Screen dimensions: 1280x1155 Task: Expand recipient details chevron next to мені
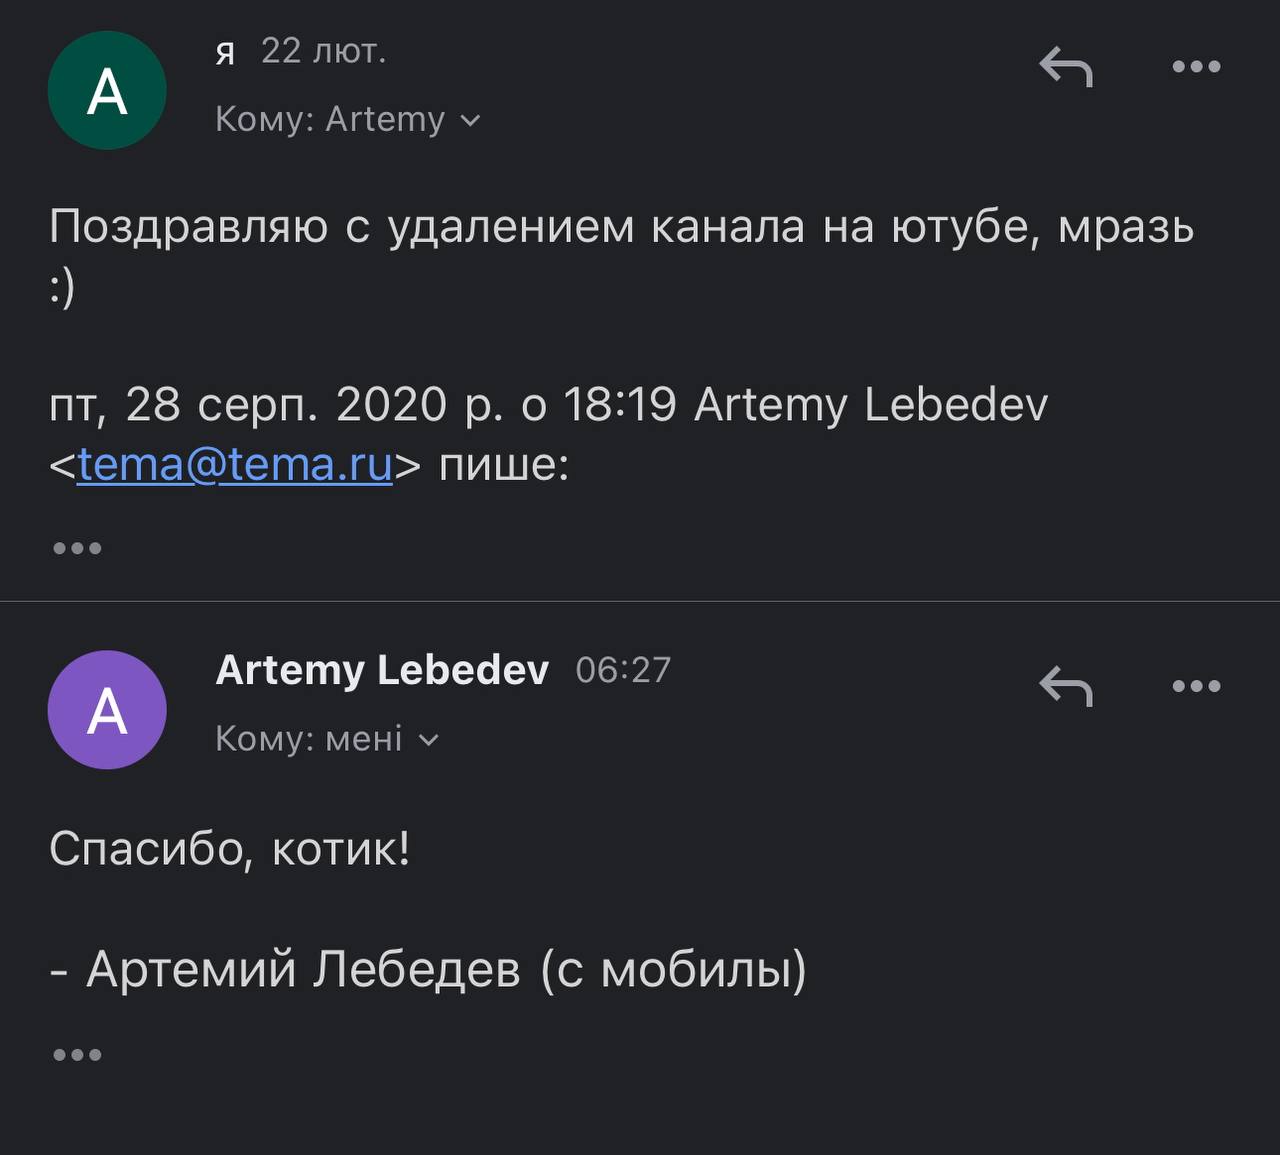click(x=428, y=740)
